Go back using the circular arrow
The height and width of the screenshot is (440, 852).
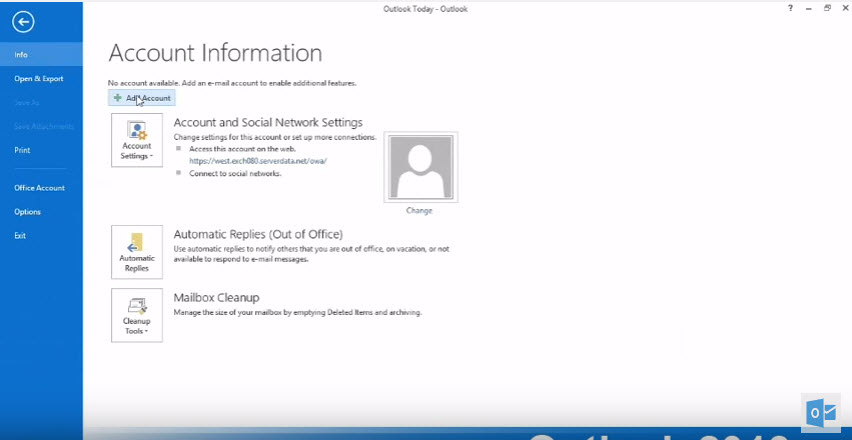[x=23, y=22]
